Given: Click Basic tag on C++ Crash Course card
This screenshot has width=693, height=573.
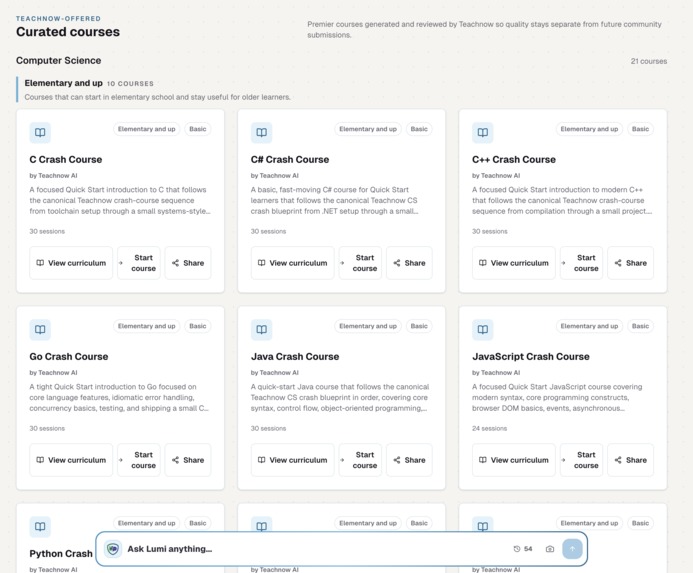Looking at the screenshot, I should tap(640, 129).
